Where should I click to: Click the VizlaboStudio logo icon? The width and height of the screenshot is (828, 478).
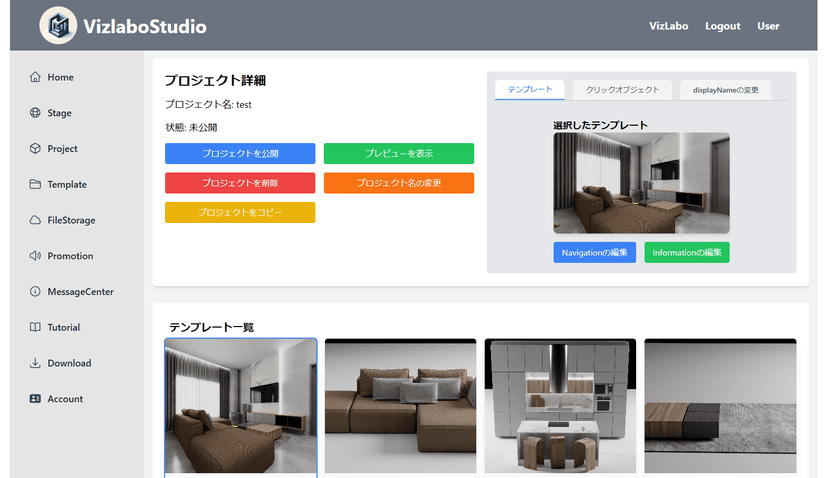(x=58, y=25)
